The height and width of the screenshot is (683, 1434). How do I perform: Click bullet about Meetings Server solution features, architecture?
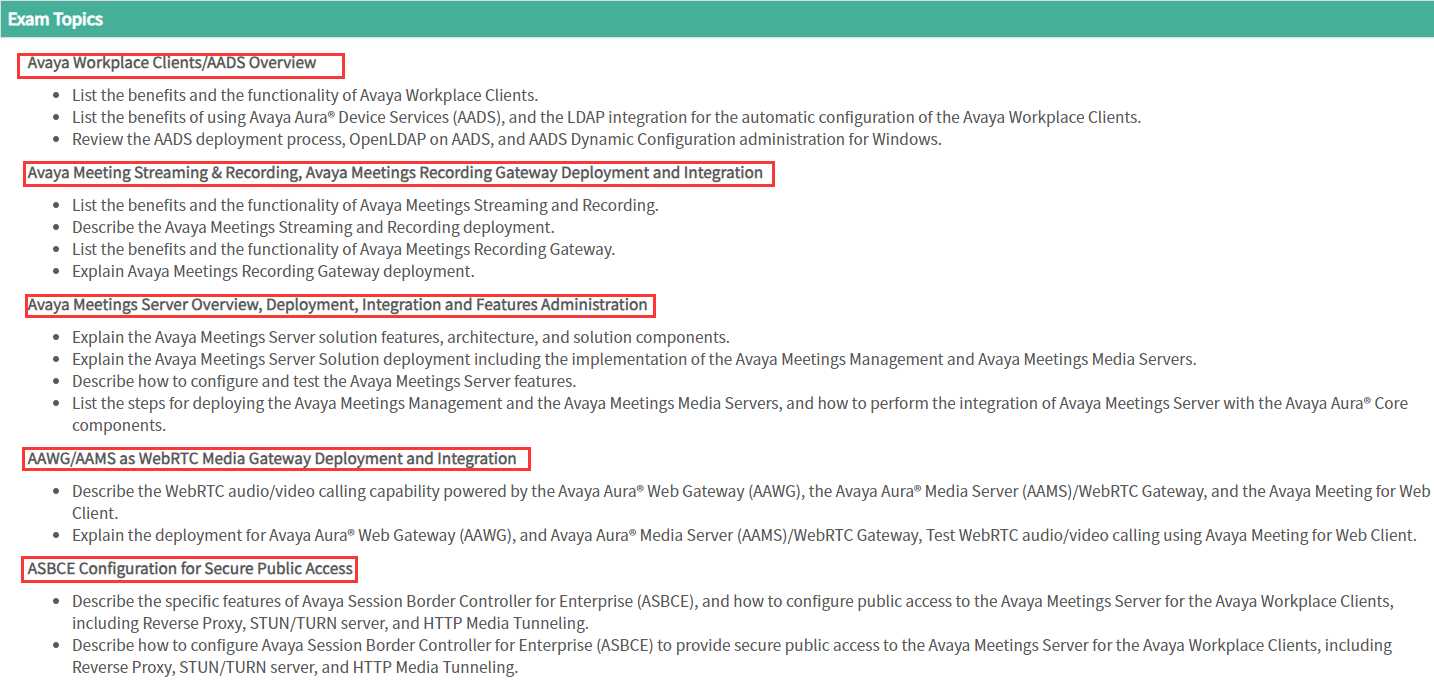click(x=401, y=337)
